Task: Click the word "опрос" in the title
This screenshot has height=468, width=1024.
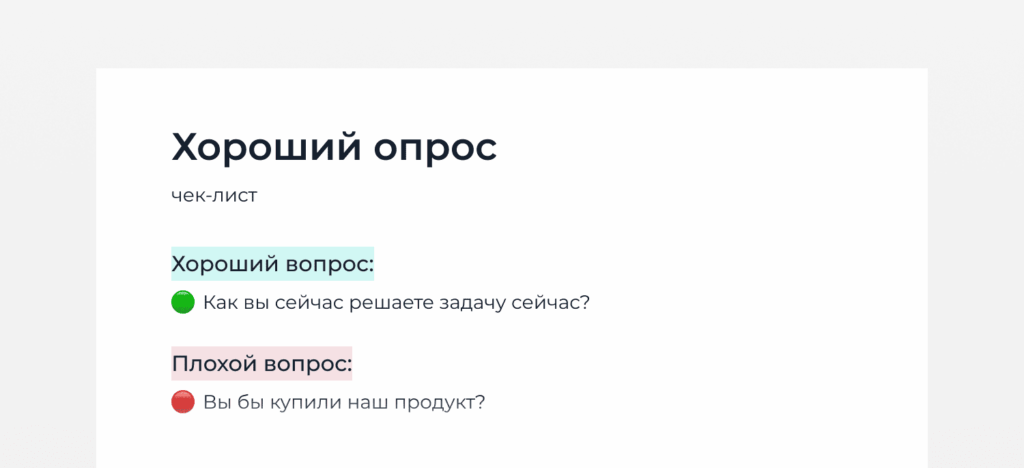Action: (436, 149)
